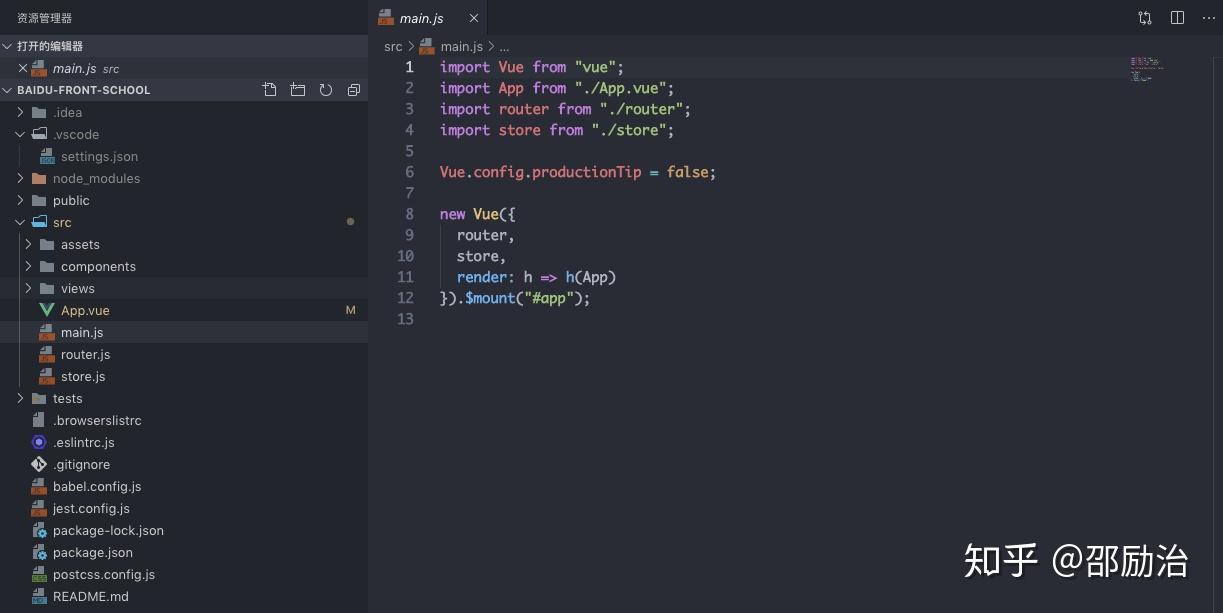The height and width of the screenshot is (613, 1223).
Task: Click the New Folder icon in explorer header
Action: [298, 90]
